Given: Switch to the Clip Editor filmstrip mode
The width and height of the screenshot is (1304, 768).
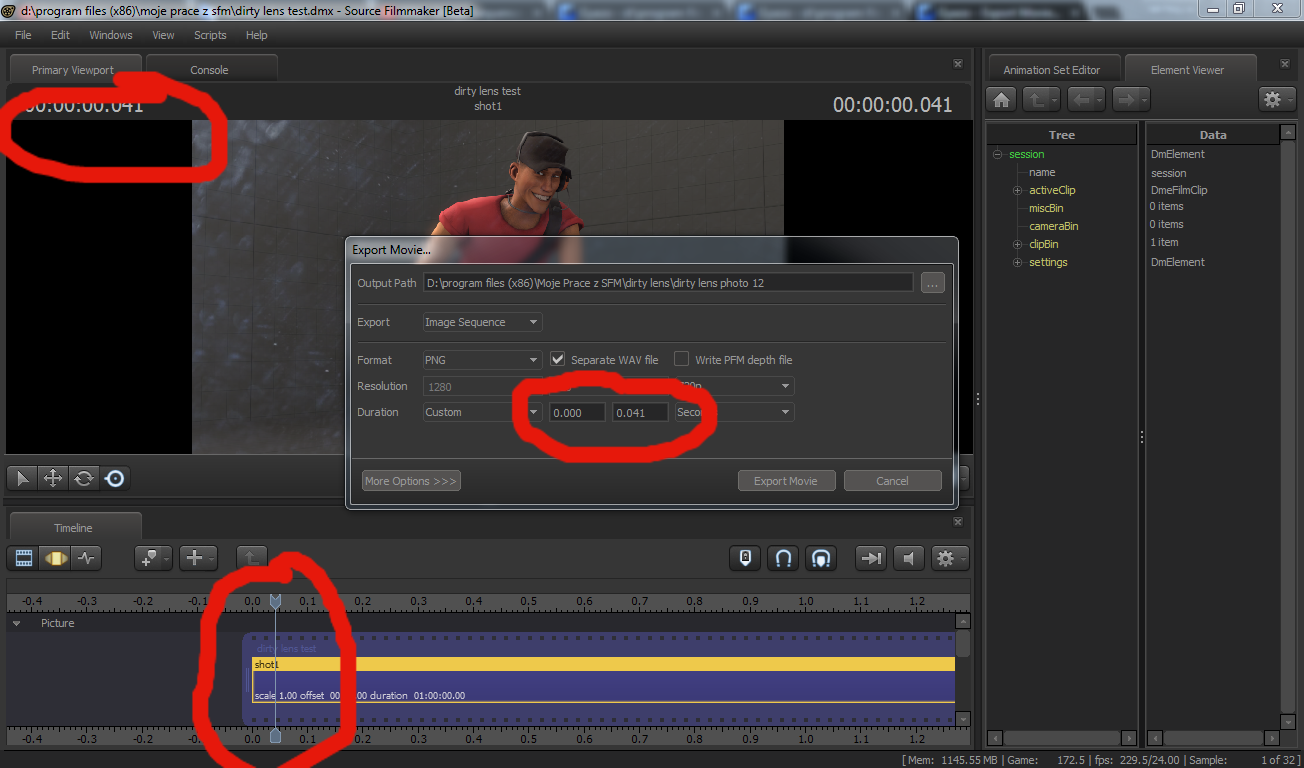Looking at the screenshot, I should [x=24, y=558].
